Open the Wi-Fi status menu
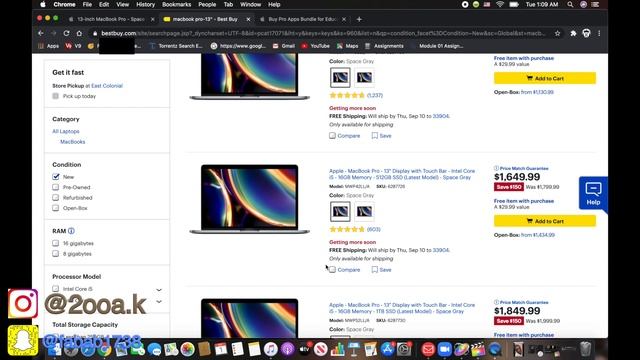This screenshot has height=360, width=640. (x=500, y=4)
